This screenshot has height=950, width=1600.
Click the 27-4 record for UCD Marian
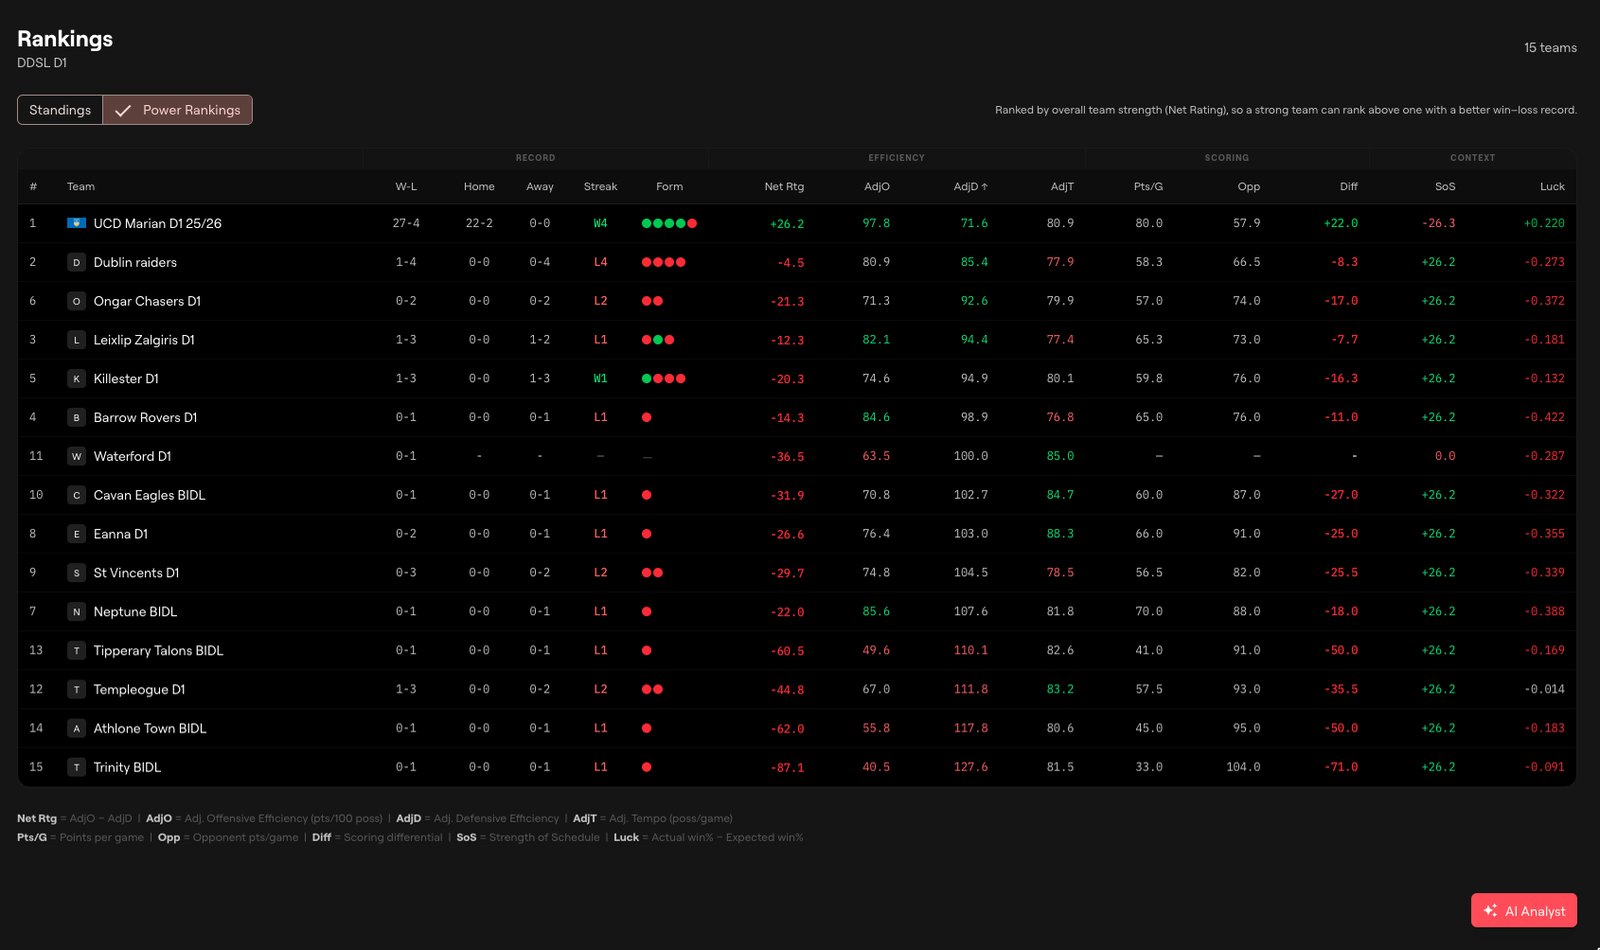pos(406,224)
